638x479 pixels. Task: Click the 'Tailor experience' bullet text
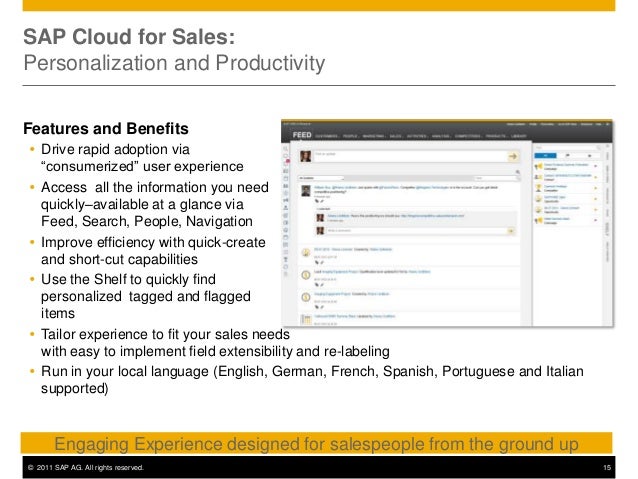[x=215, y=343]
